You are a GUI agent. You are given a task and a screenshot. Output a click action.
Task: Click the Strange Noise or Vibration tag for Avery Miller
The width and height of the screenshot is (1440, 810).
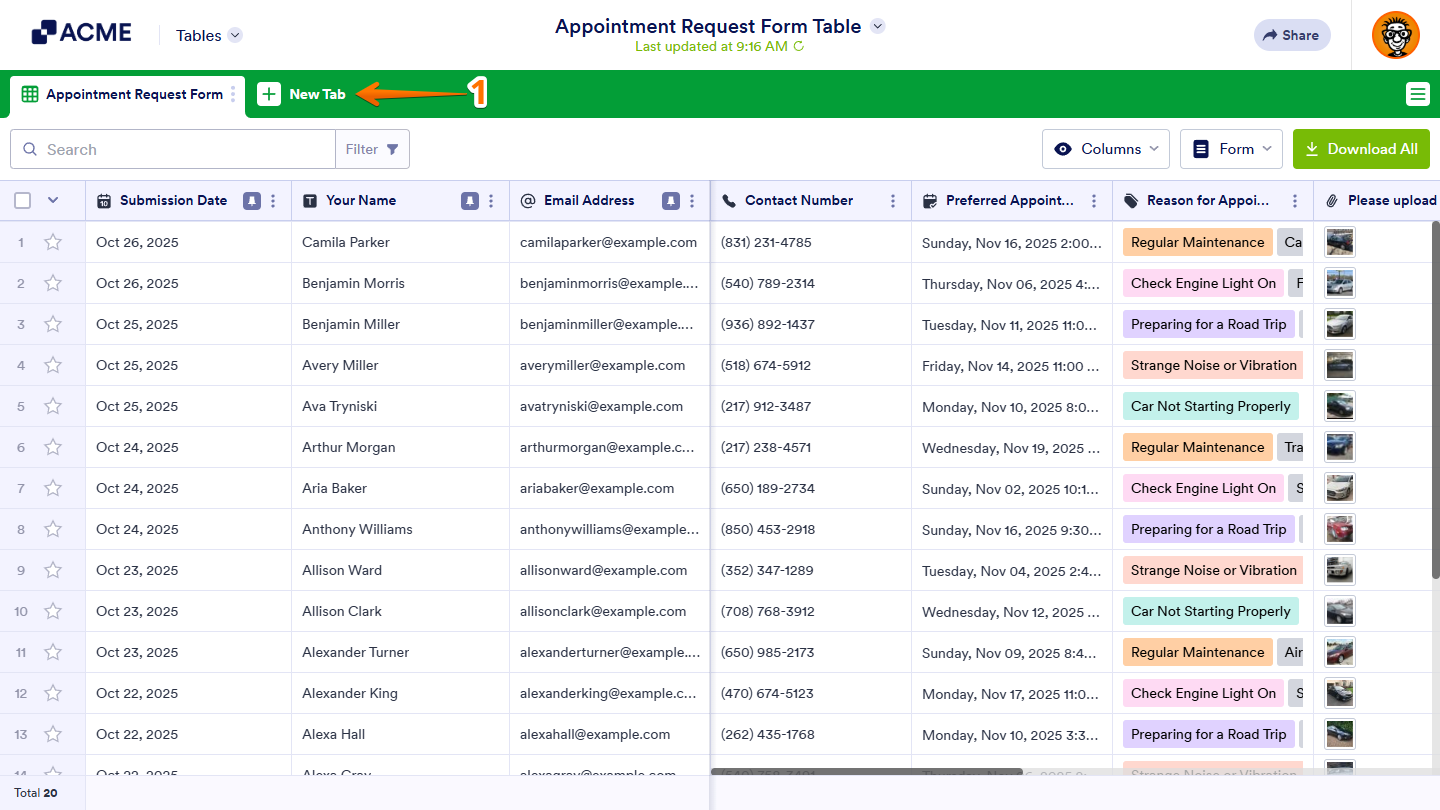[1213, 365]
